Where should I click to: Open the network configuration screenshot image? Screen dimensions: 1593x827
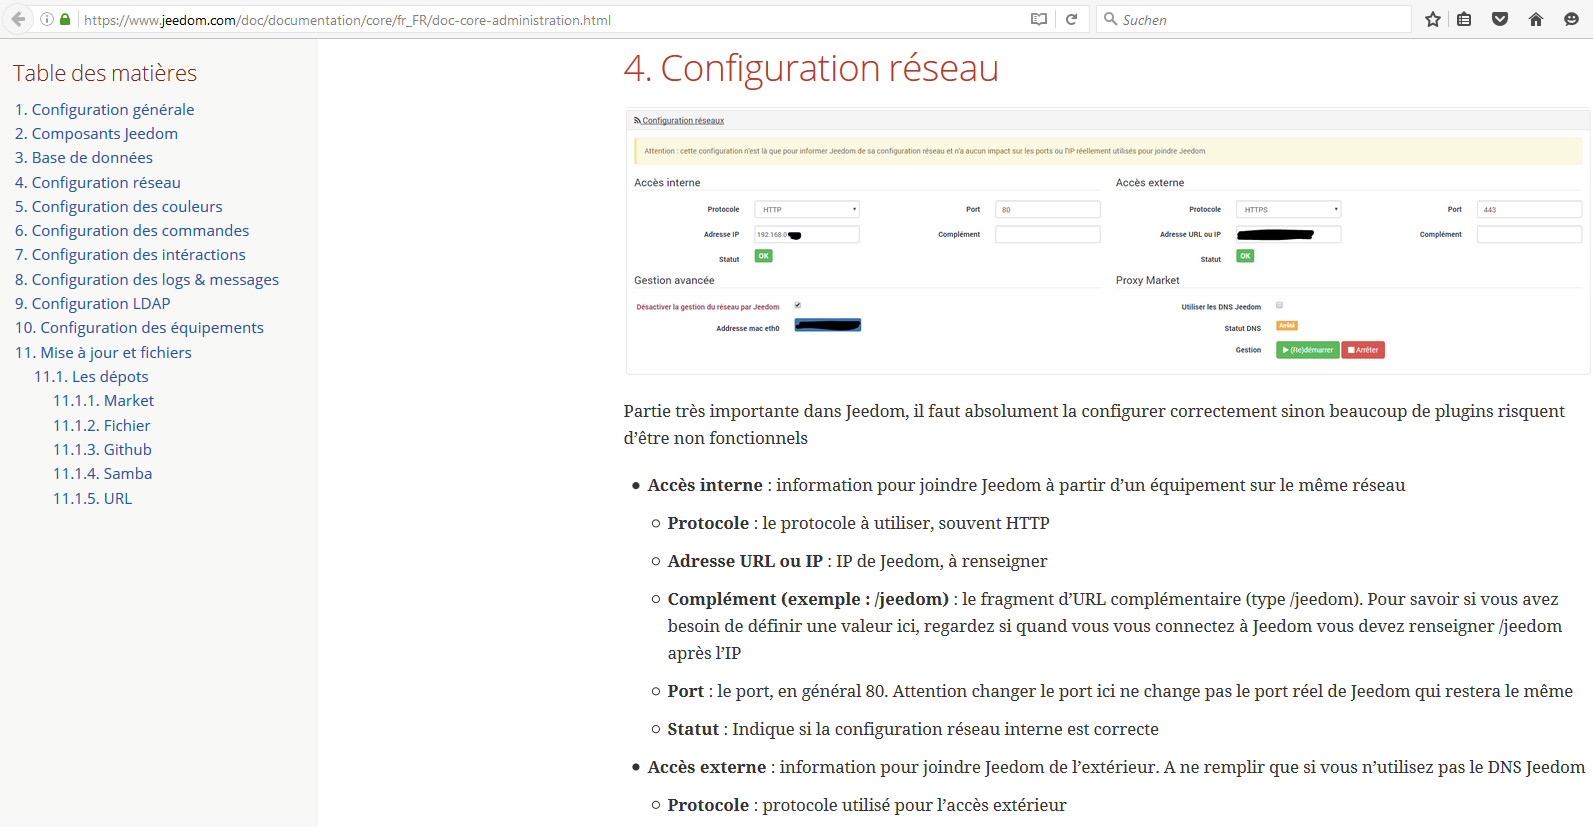click(1107, 241)
